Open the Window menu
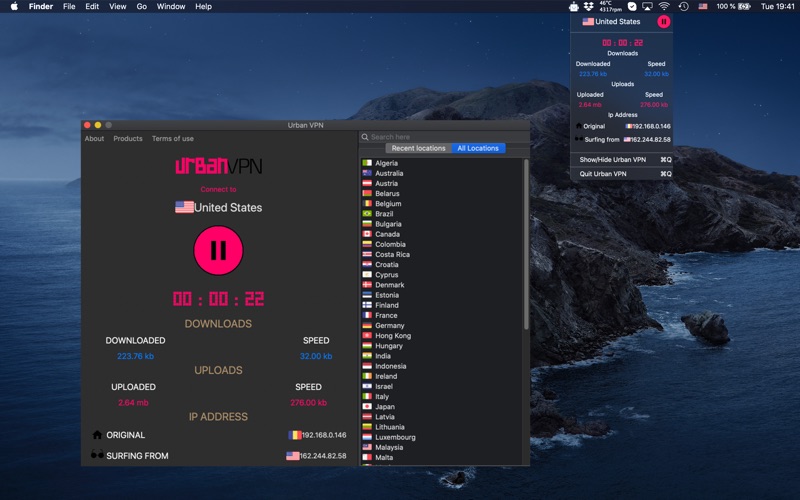Viewport: 800px width, 500px height. click(170, 6)
